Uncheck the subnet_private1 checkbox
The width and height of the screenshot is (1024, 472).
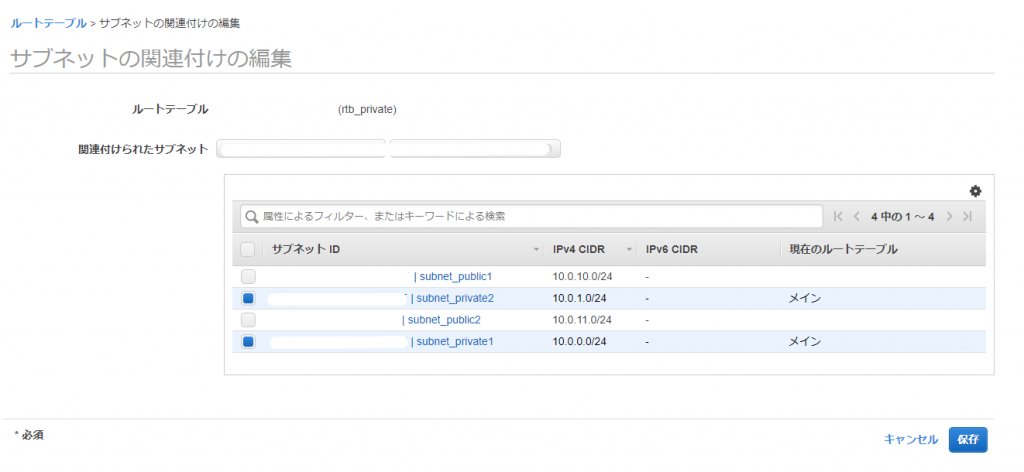(248, 341)
